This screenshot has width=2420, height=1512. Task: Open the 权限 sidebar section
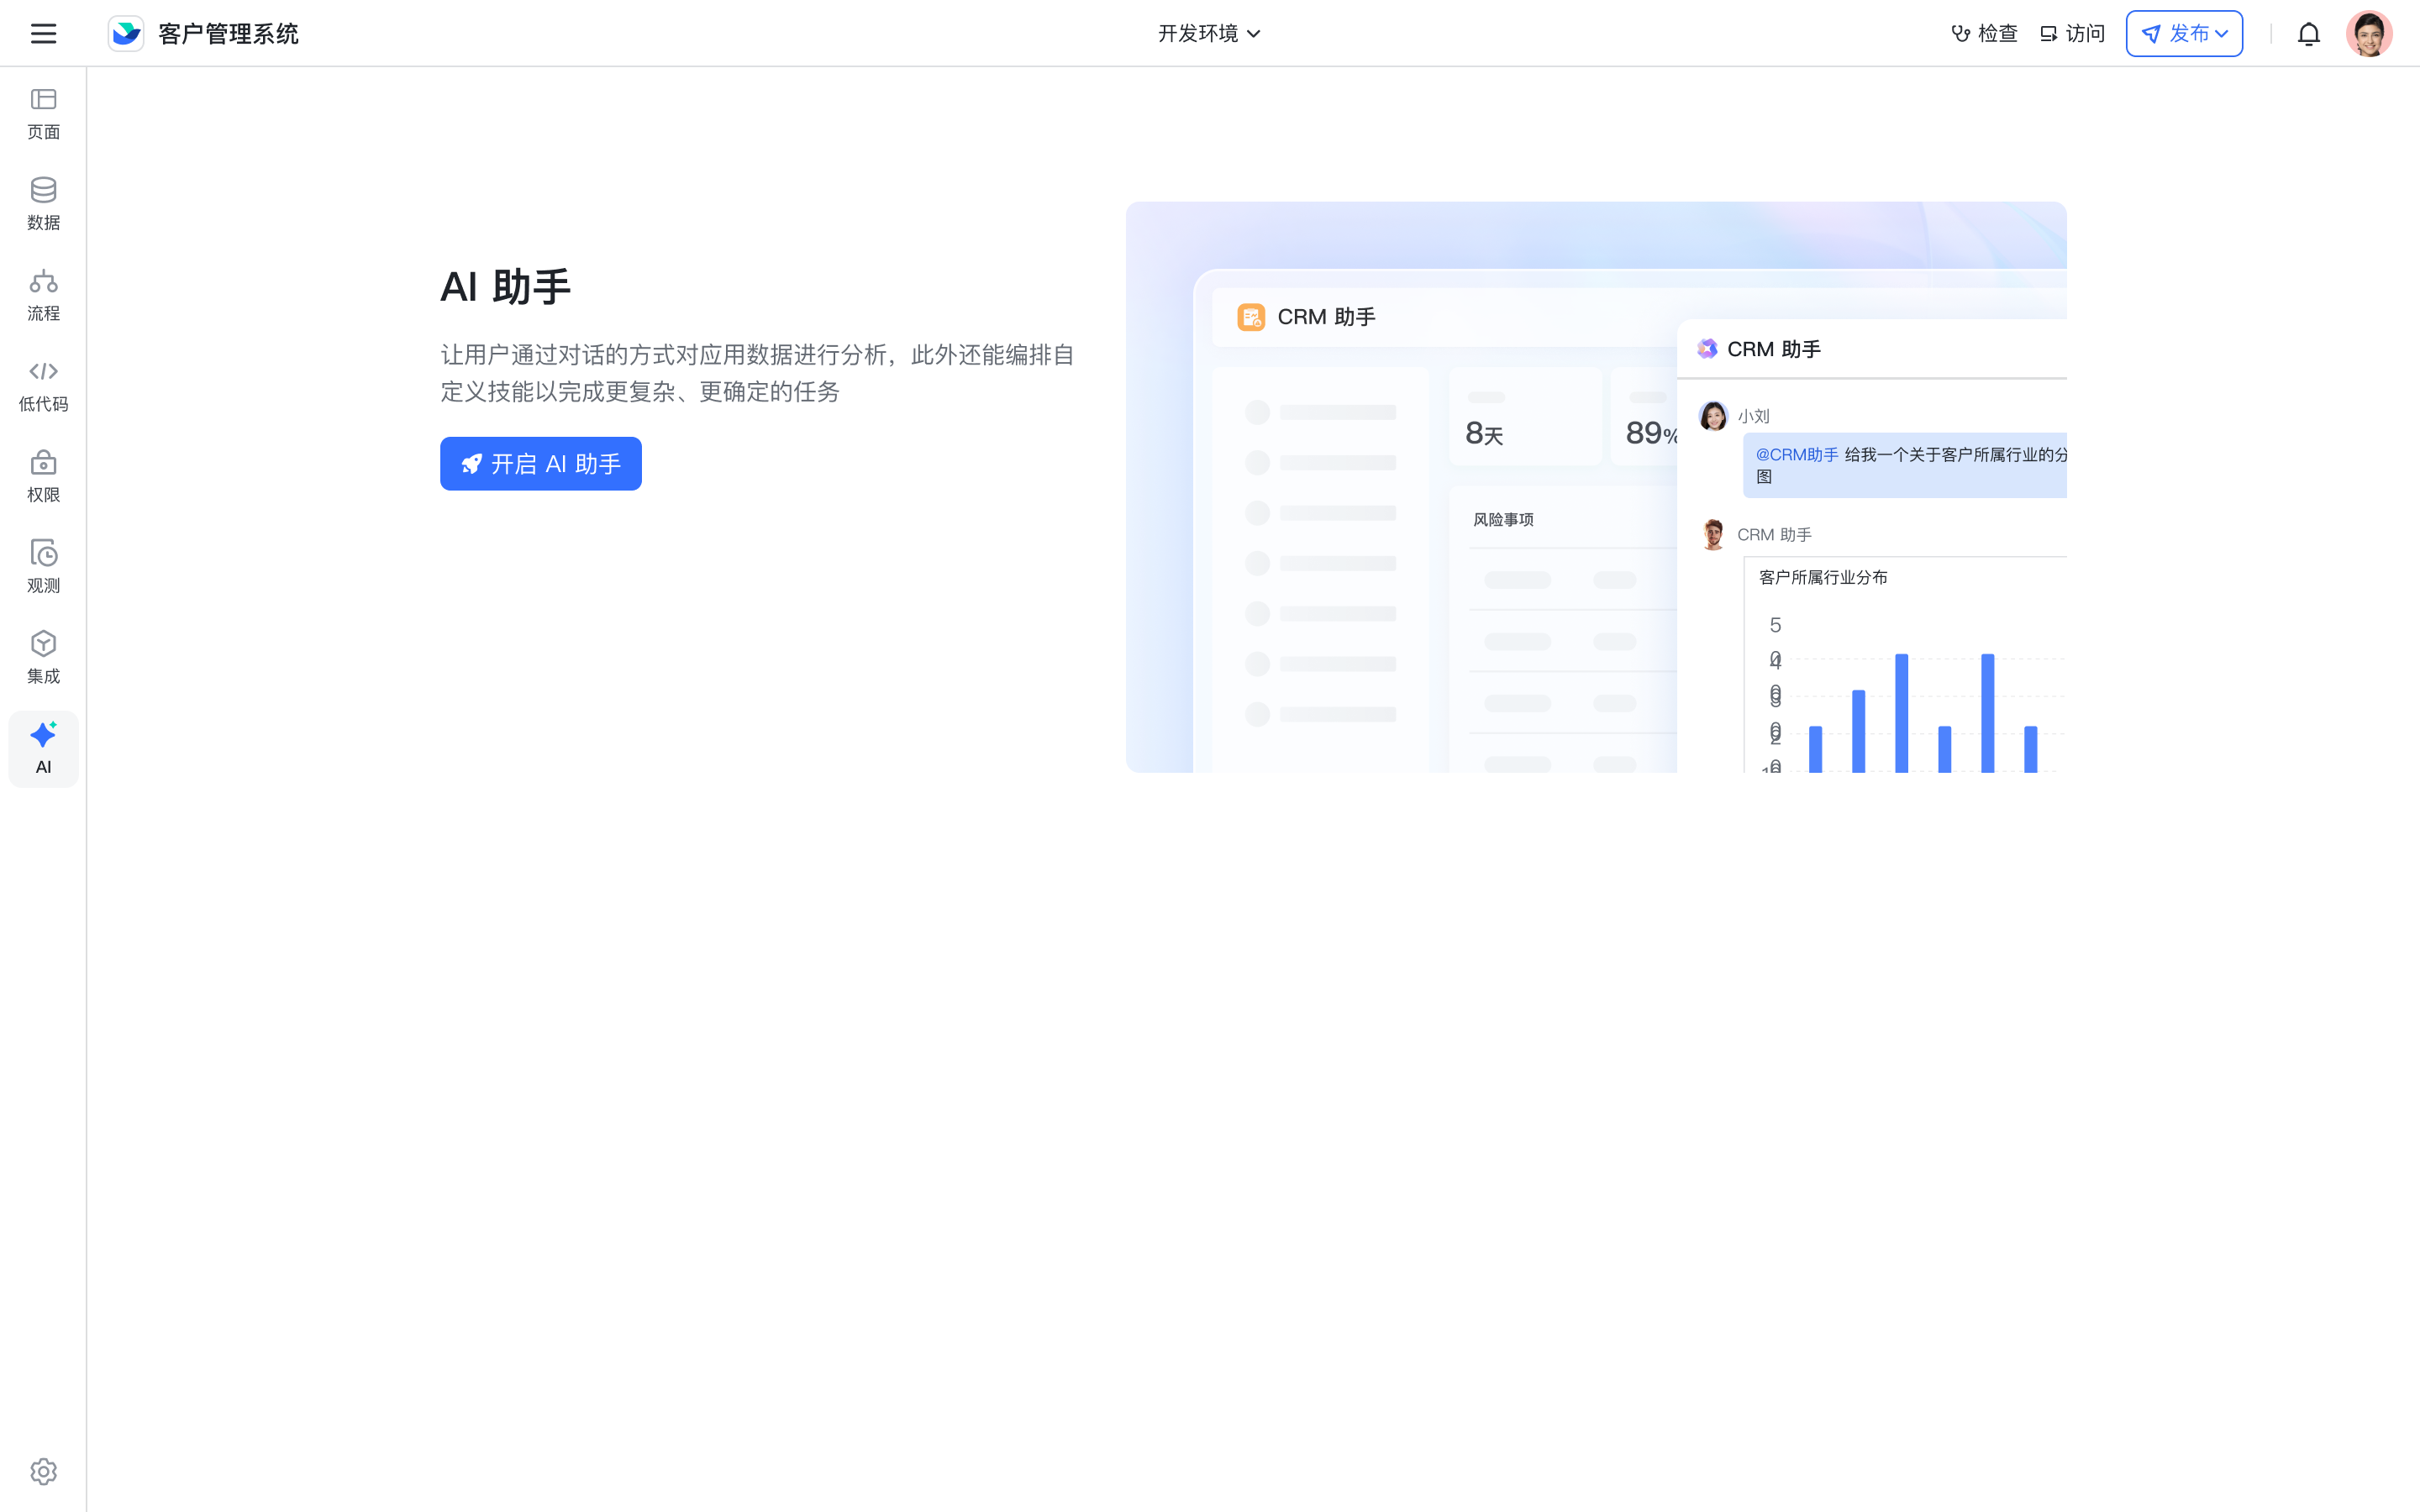[x=43, y=477]
